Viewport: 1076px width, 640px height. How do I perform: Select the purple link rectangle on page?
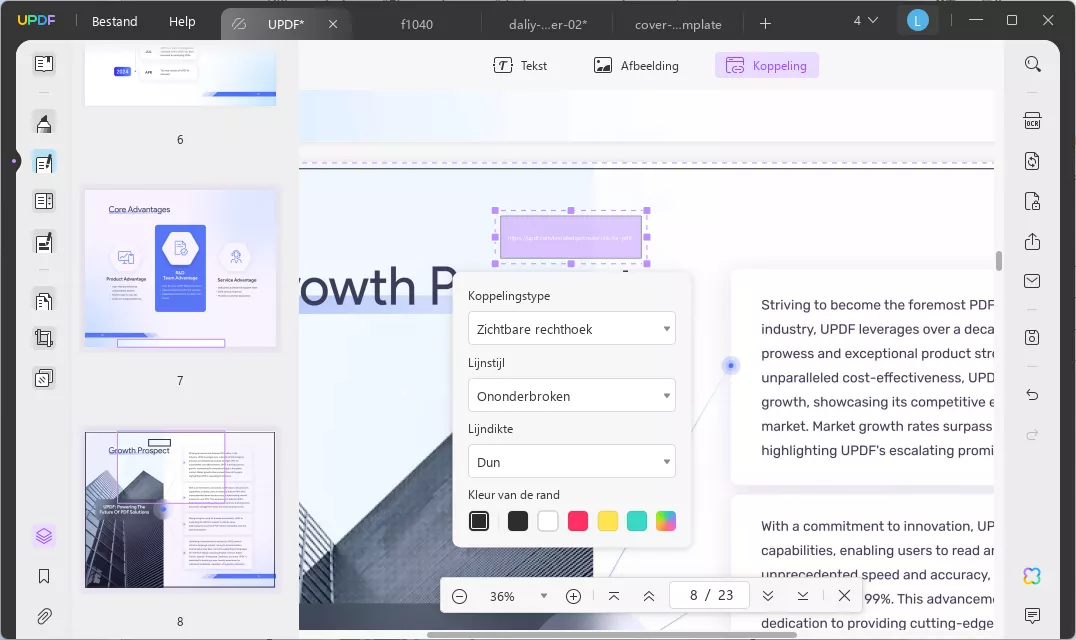tap(571, 237)
